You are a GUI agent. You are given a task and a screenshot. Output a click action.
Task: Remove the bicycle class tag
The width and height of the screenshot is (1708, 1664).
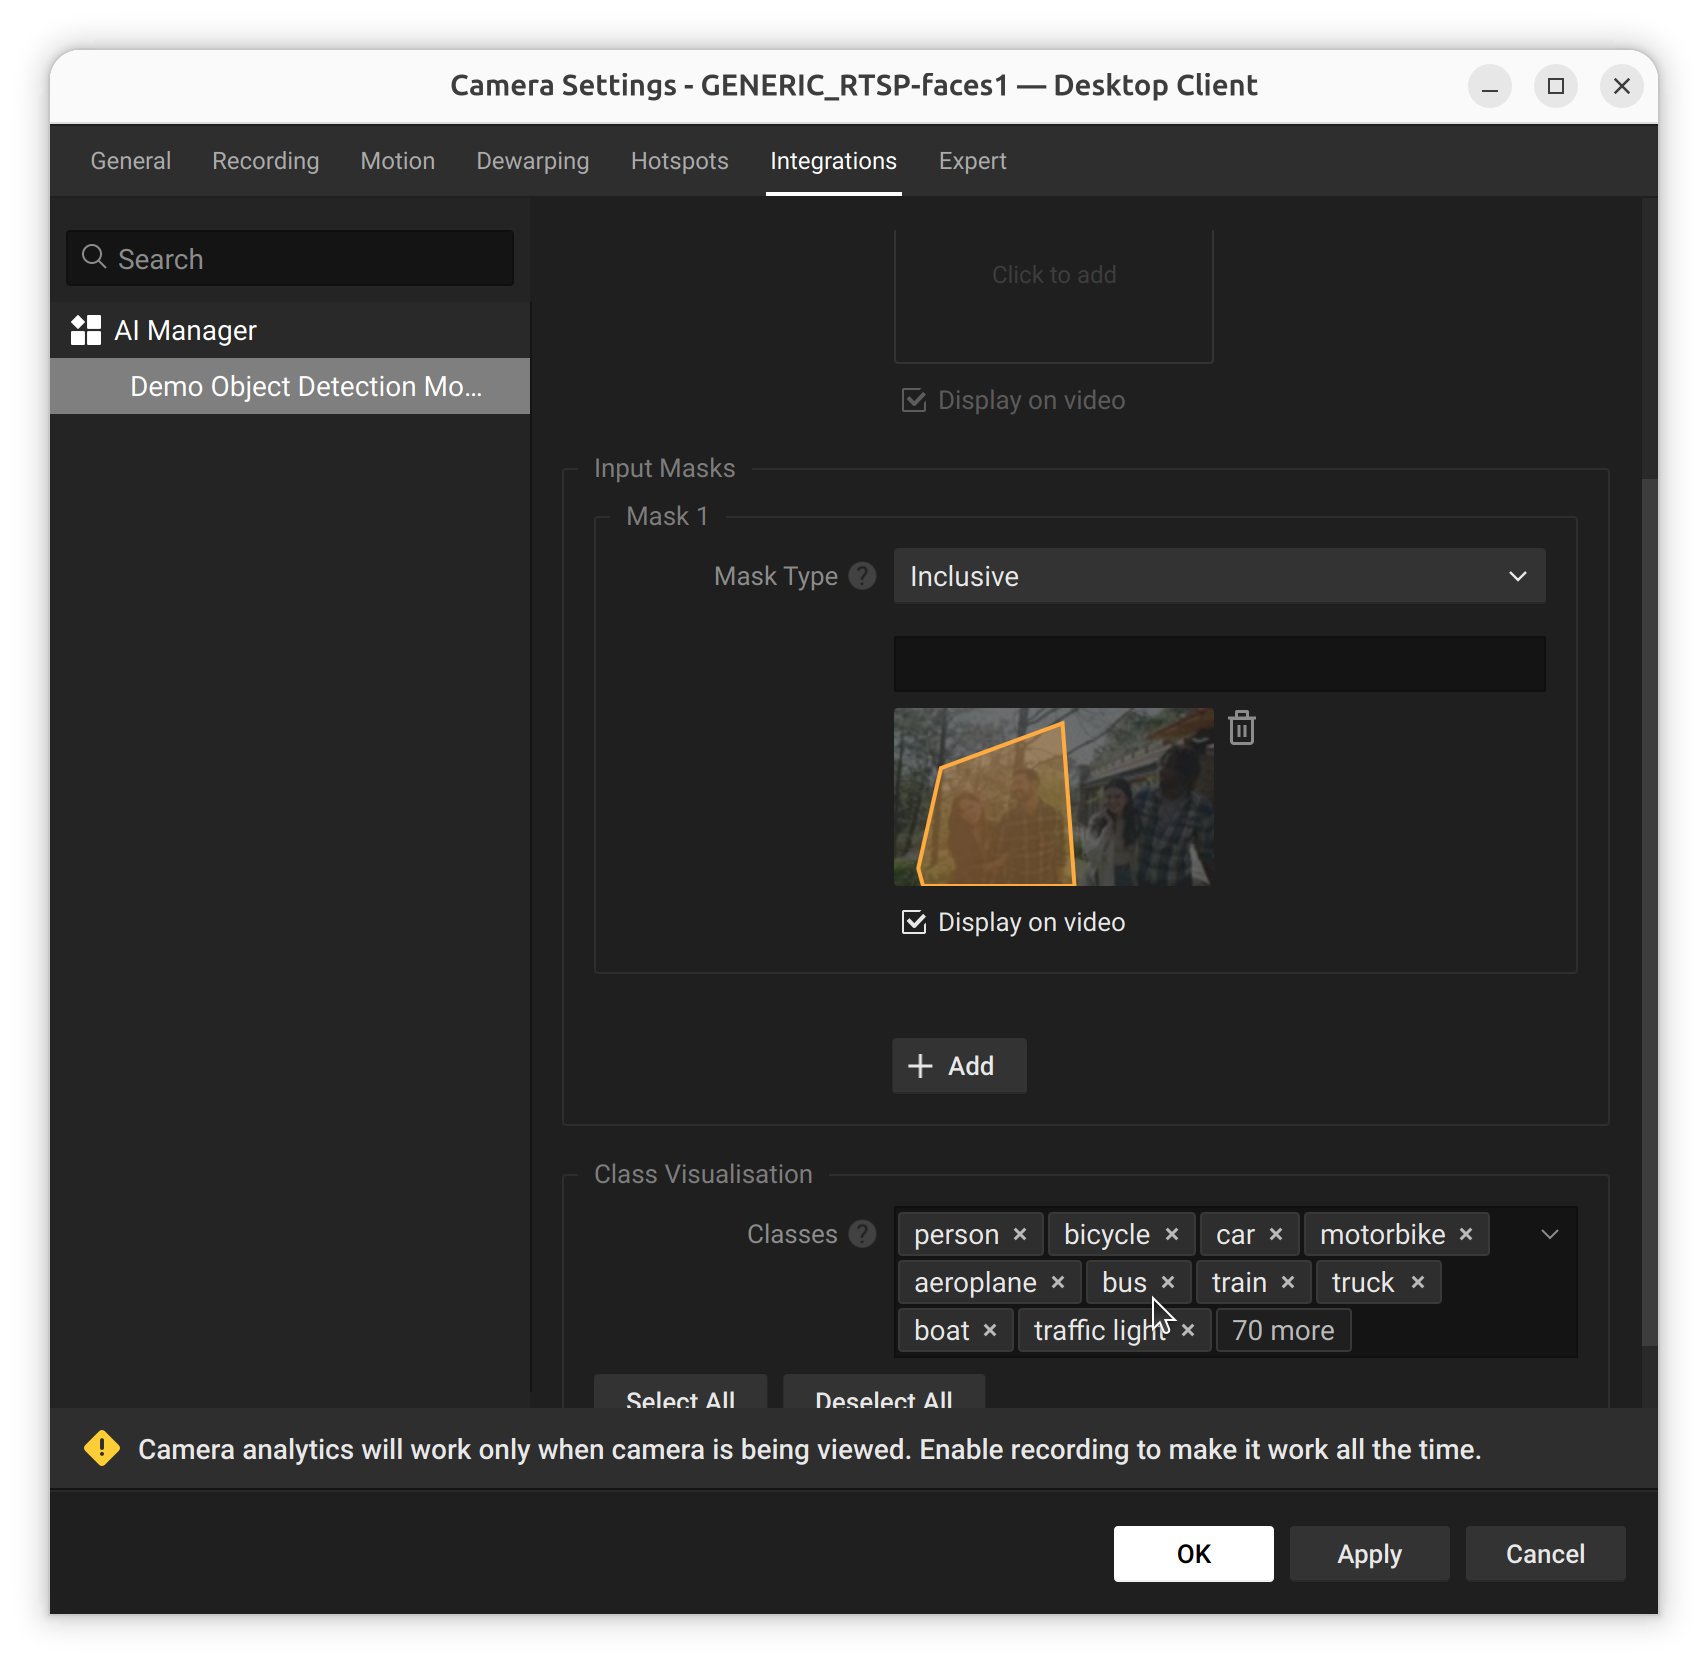1172,1234
